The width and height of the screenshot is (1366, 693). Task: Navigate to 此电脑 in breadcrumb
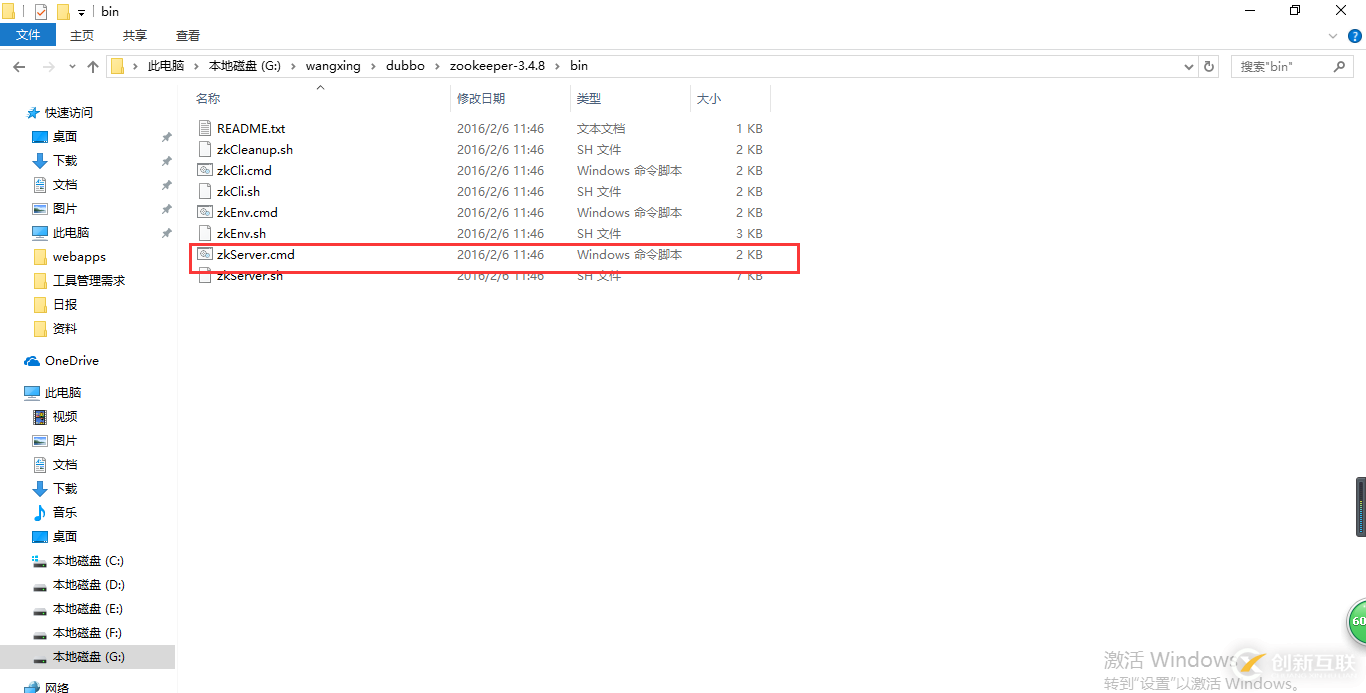166,66
